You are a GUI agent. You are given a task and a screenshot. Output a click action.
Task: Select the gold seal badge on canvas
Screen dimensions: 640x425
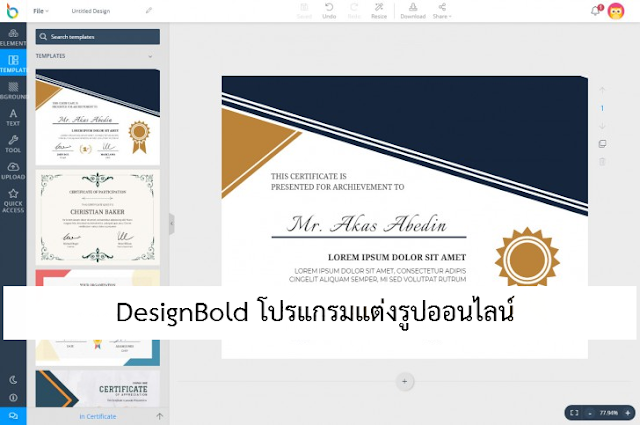pyautogui.click(x=527, y=257)
